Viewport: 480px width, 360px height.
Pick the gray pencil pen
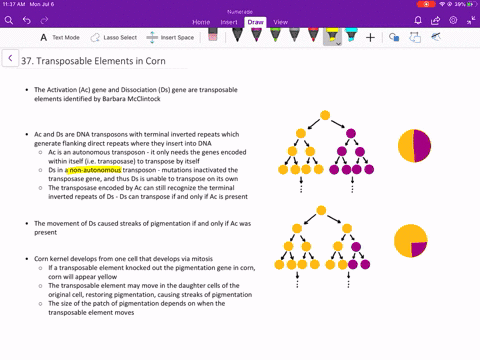click(294, 35)
